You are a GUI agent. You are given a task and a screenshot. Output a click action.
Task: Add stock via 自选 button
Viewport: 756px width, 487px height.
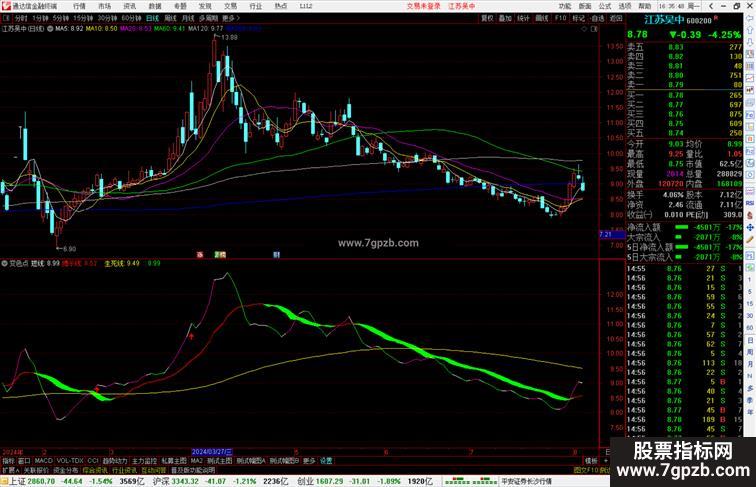pyautogui.click(x=597, y=18)
